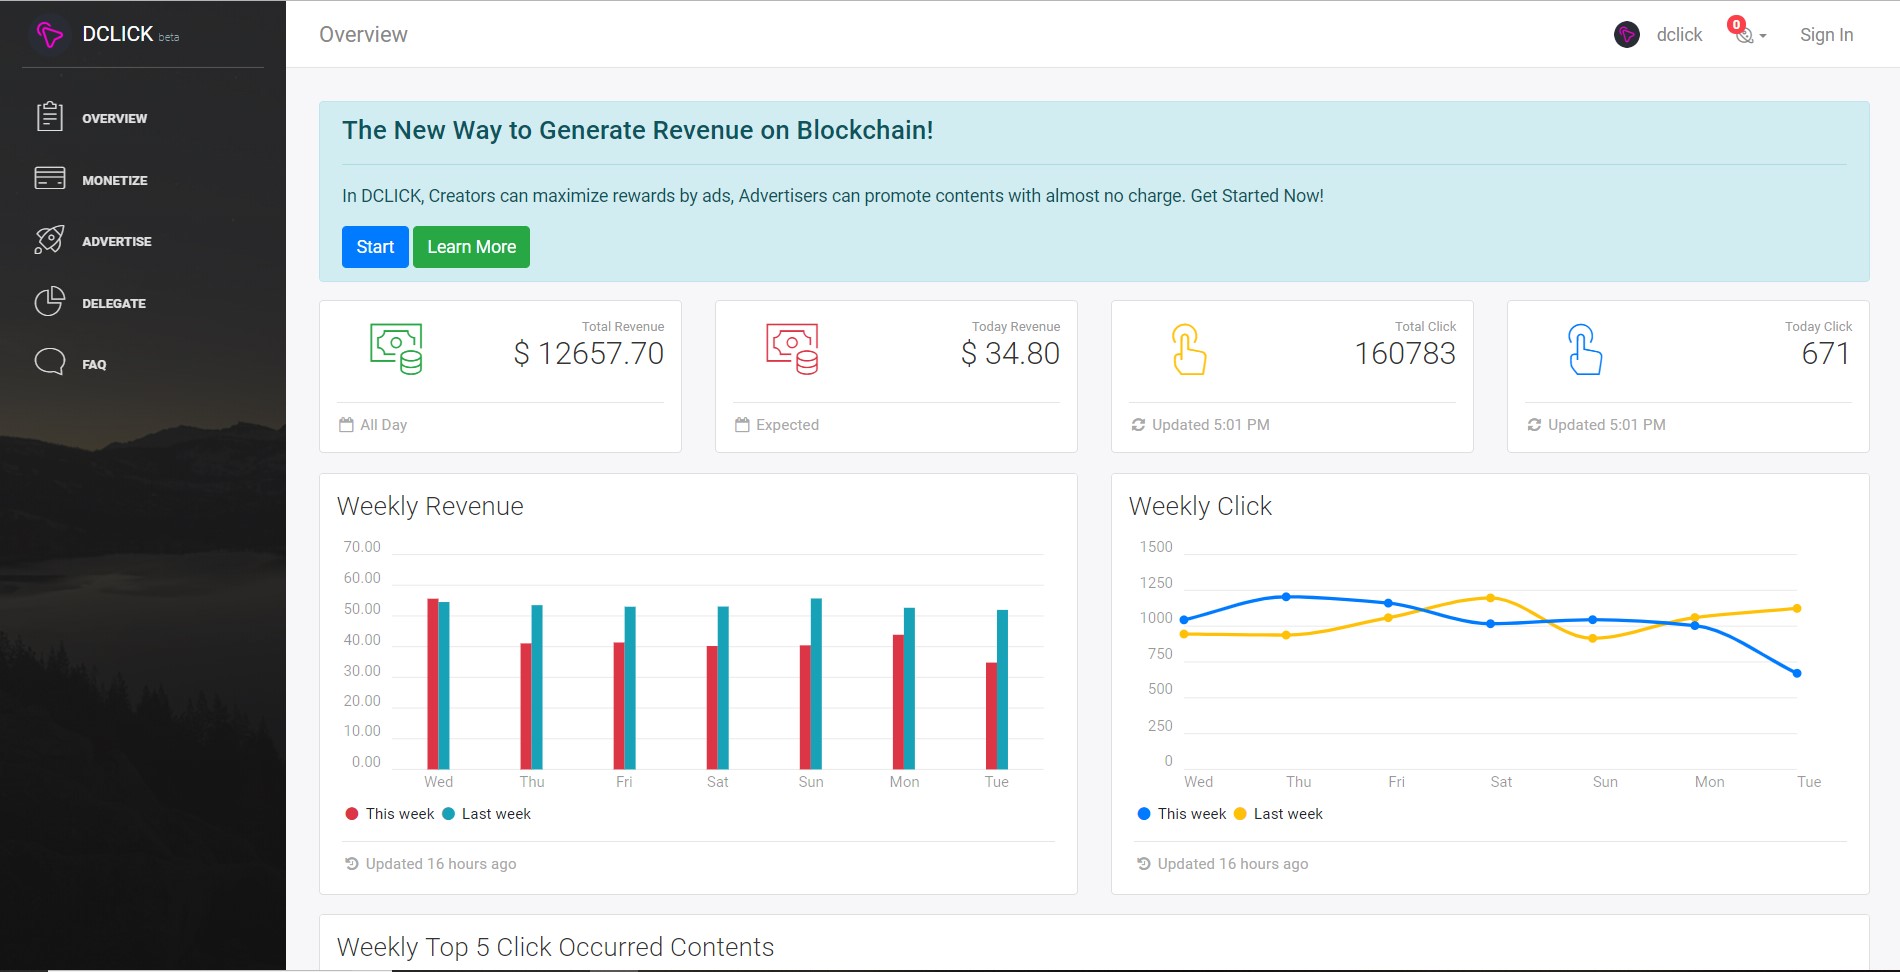Viewport: 1900px width, 972px height.
Task: Click the Weekly Revenue heading
Action: pyautogui.click(x=430, y=506)
